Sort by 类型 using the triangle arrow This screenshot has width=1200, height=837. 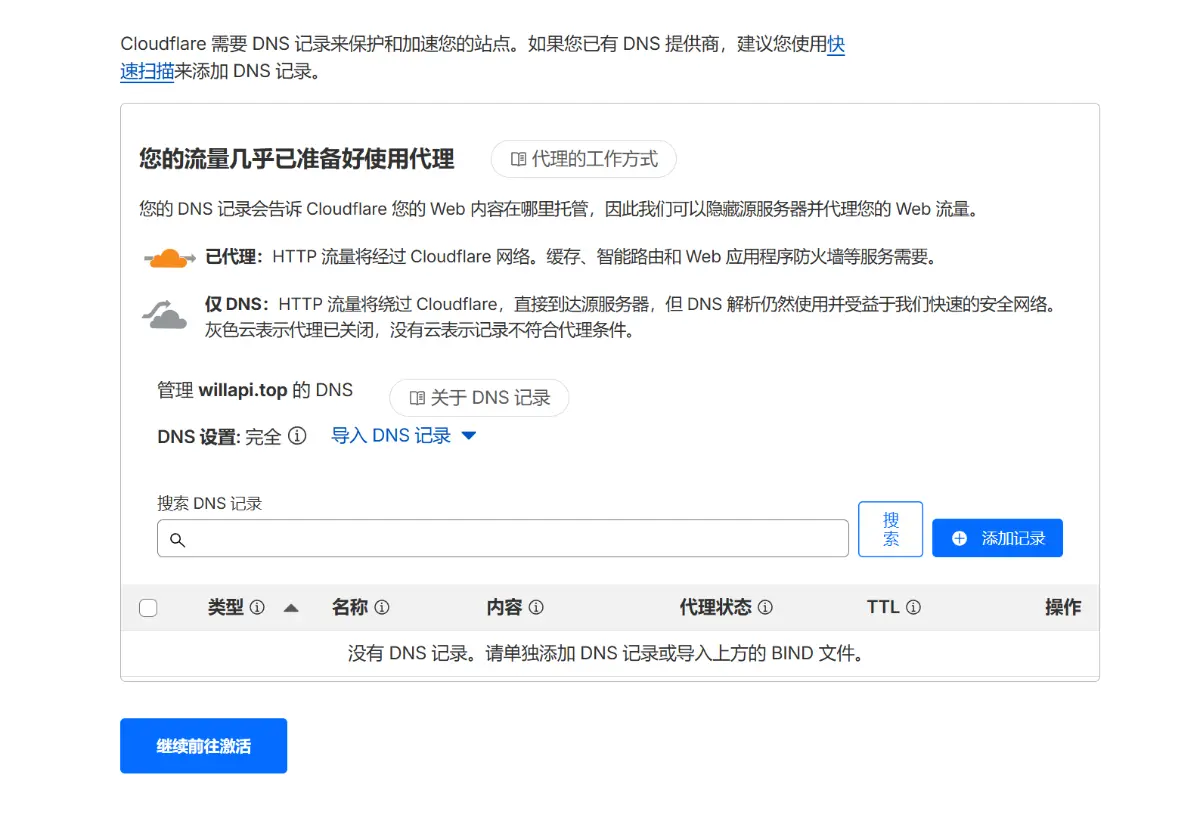(291, 608)
